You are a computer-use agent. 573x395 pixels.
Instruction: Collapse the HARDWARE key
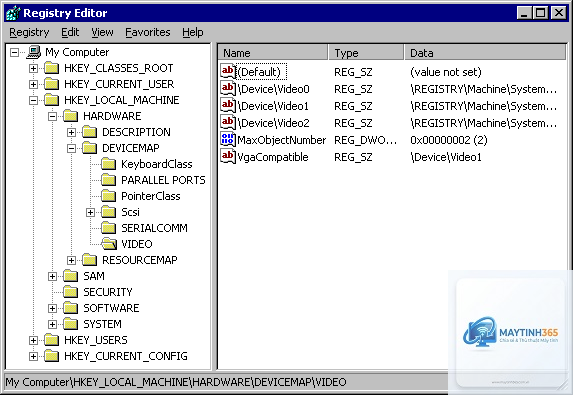(x=52, y=117)
